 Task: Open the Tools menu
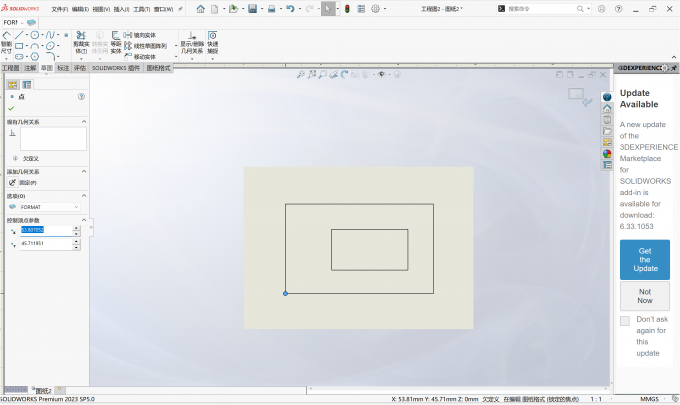click(x=141, y=9)
